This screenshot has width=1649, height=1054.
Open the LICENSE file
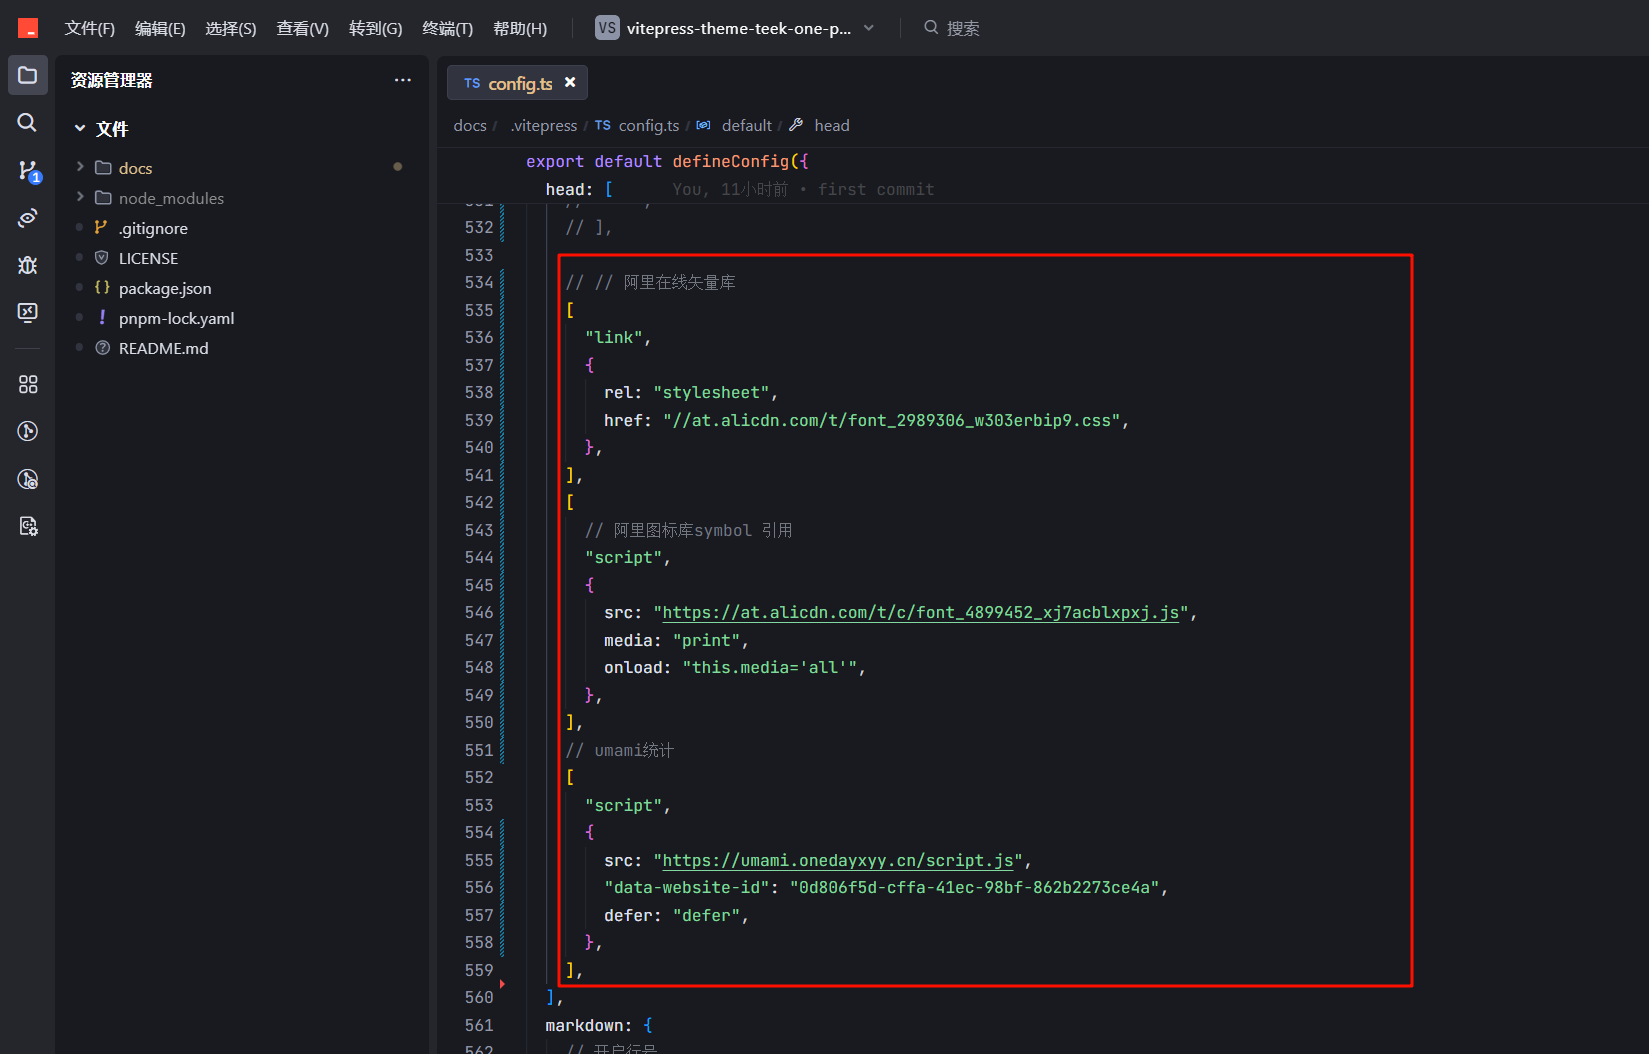pos(148,258)
